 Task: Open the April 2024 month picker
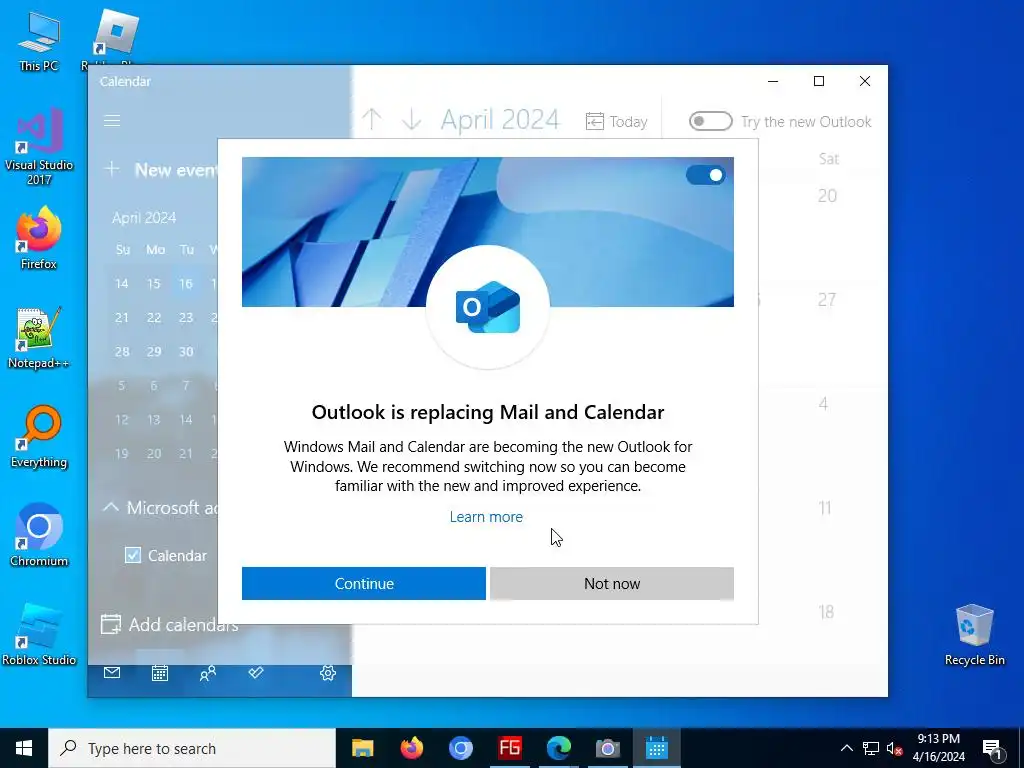tap(500, 120)
